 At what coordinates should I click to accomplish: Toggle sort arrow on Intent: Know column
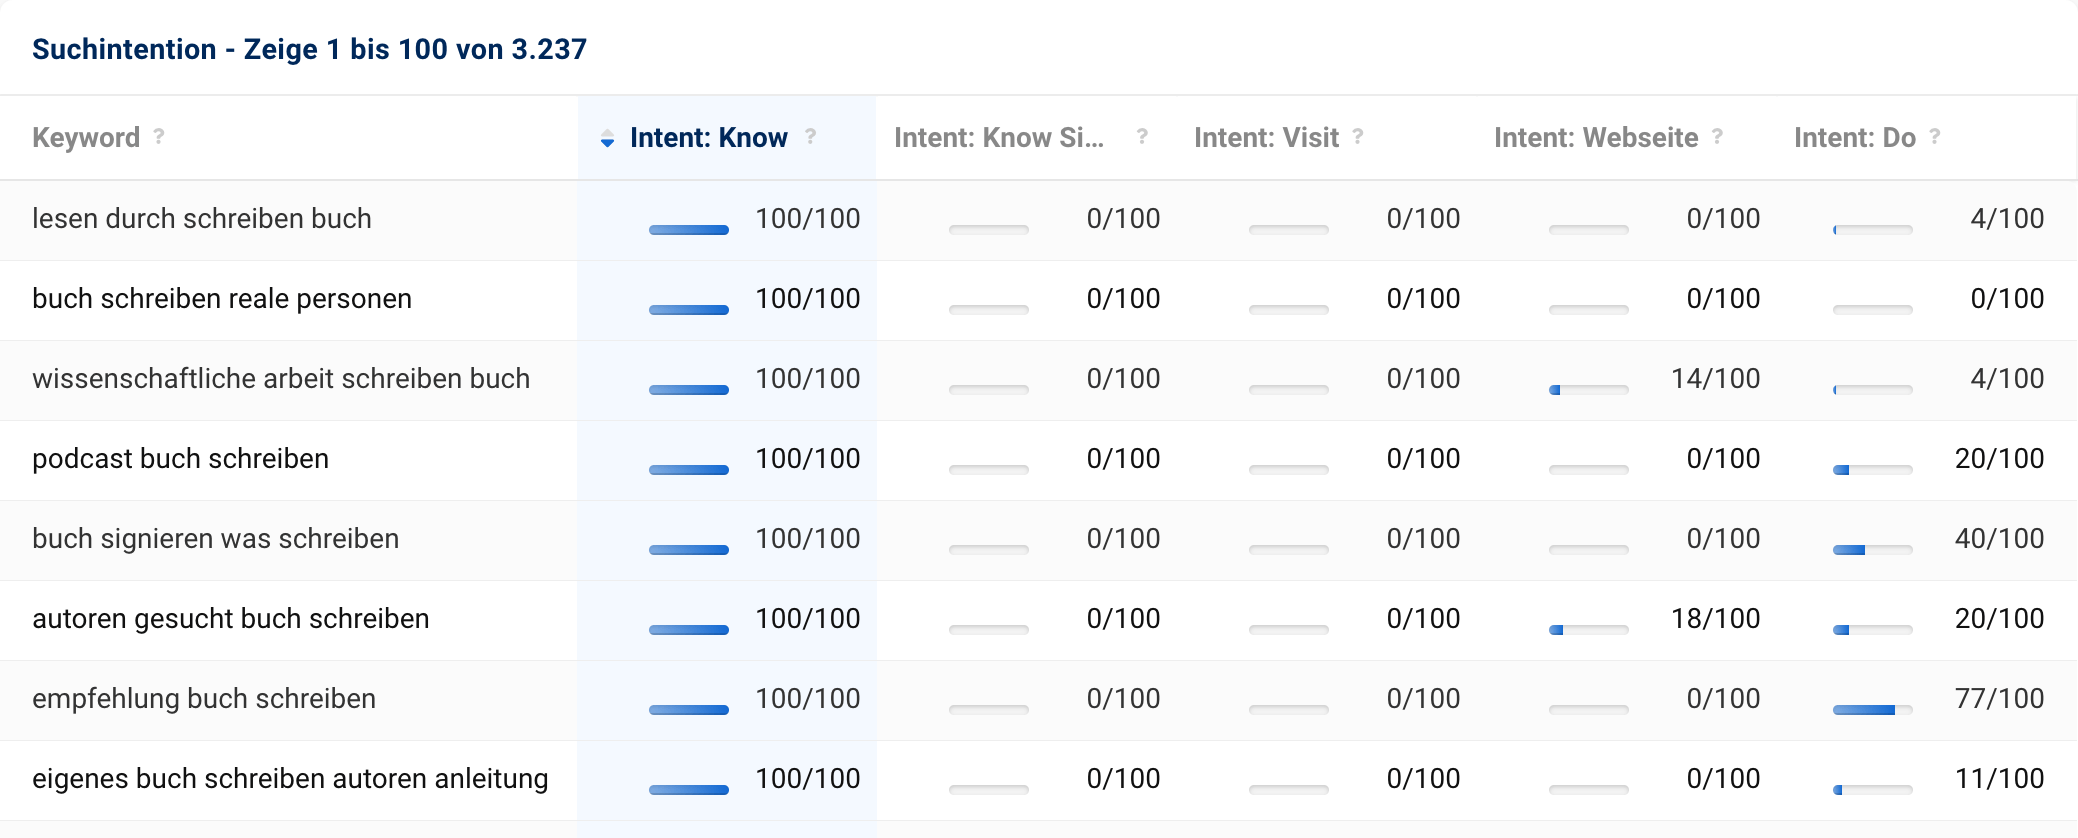tap(607, 139)
